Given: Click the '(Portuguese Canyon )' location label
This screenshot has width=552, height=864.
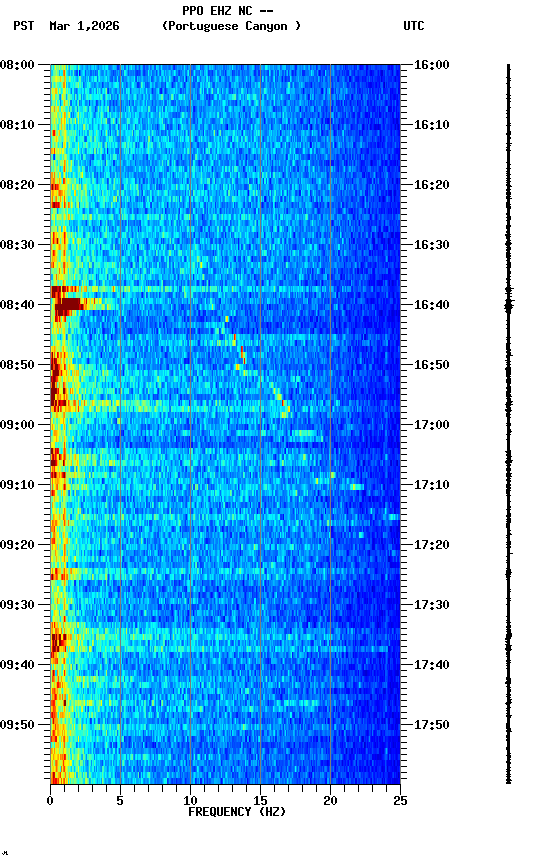Looking at the screenshot, I should 231,26.
